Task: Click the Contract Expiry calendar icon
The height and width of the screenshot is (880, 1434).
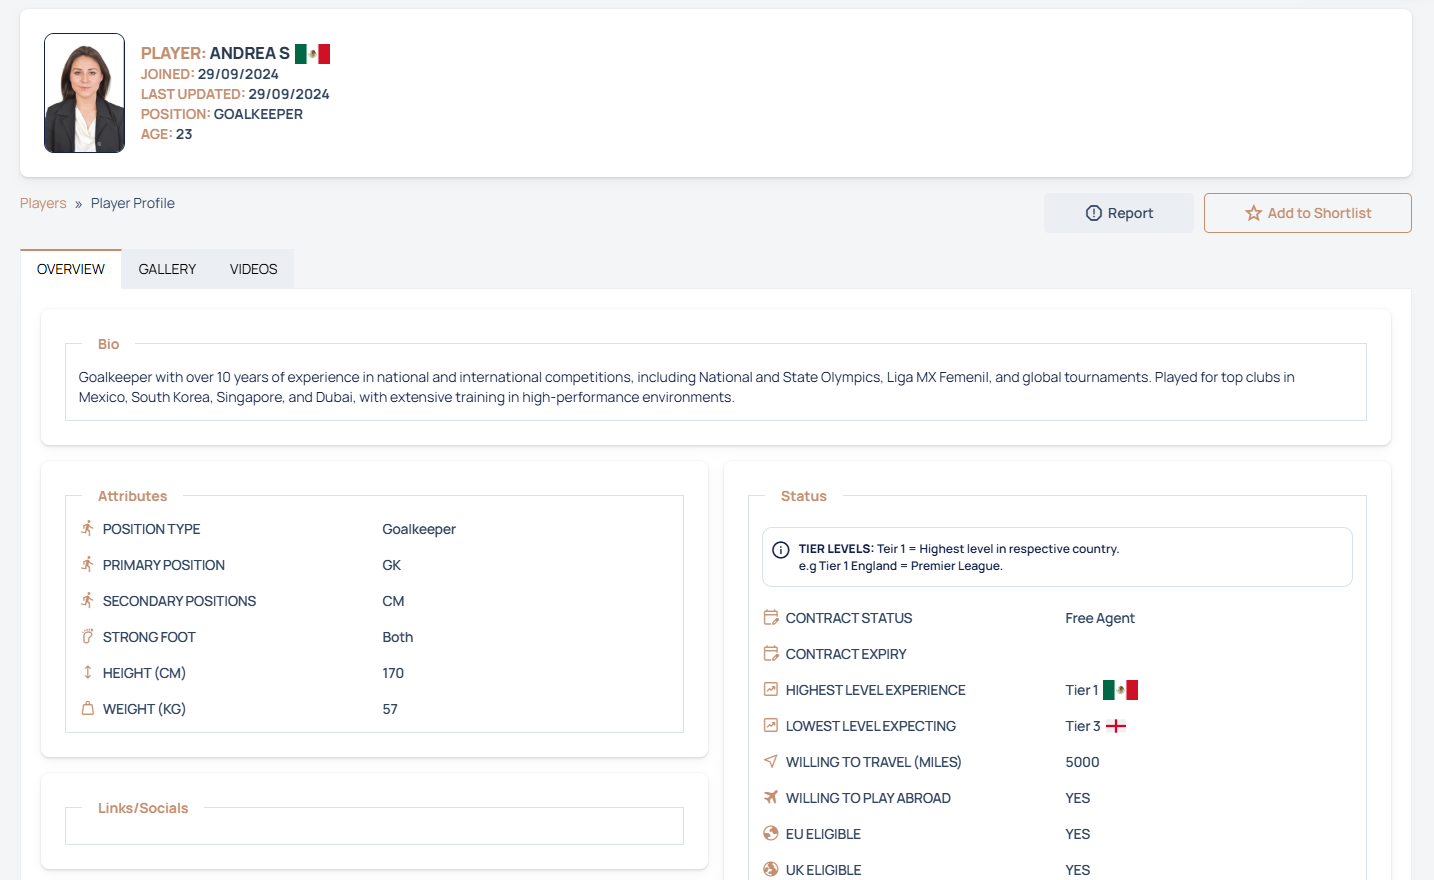Action: tap(771, 653)
